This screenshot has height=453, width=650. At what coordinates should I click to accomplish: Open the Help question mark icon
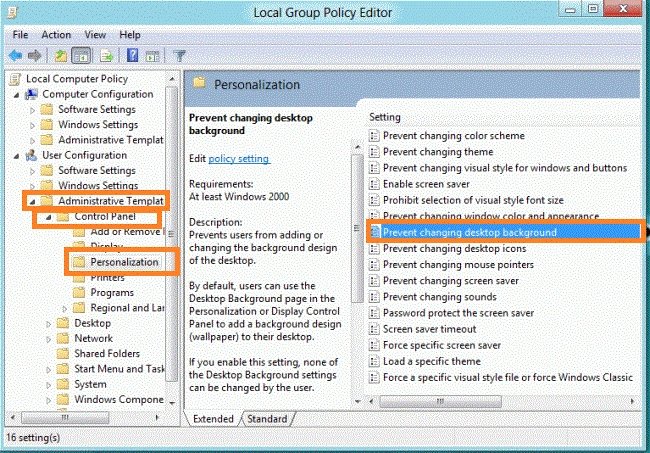point(132,56)
